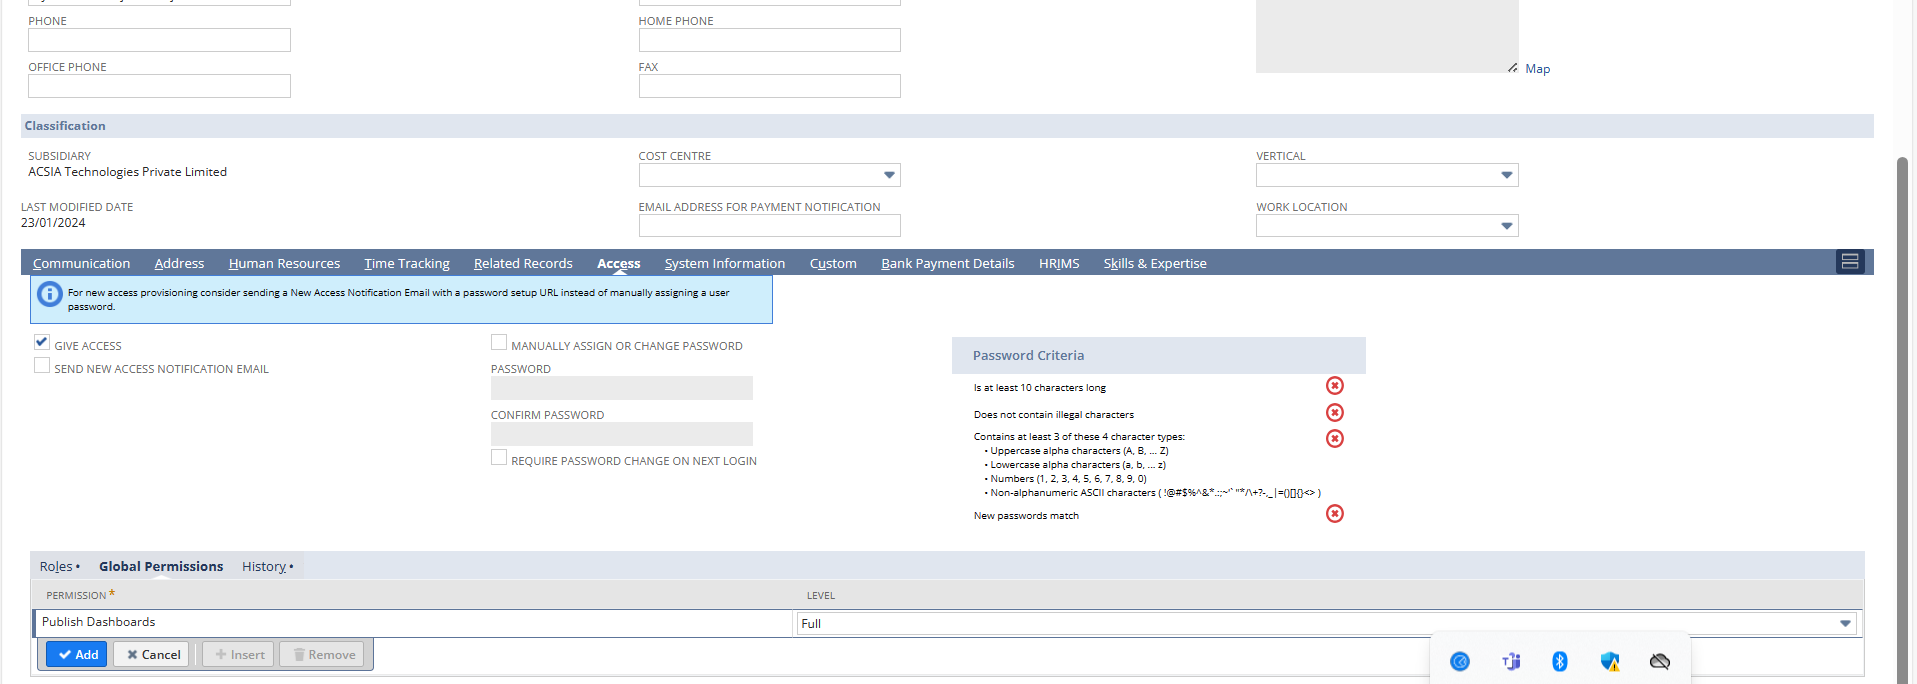Click the page's vertical scrollbar
1917x684 pixels.
(1902, 400)
